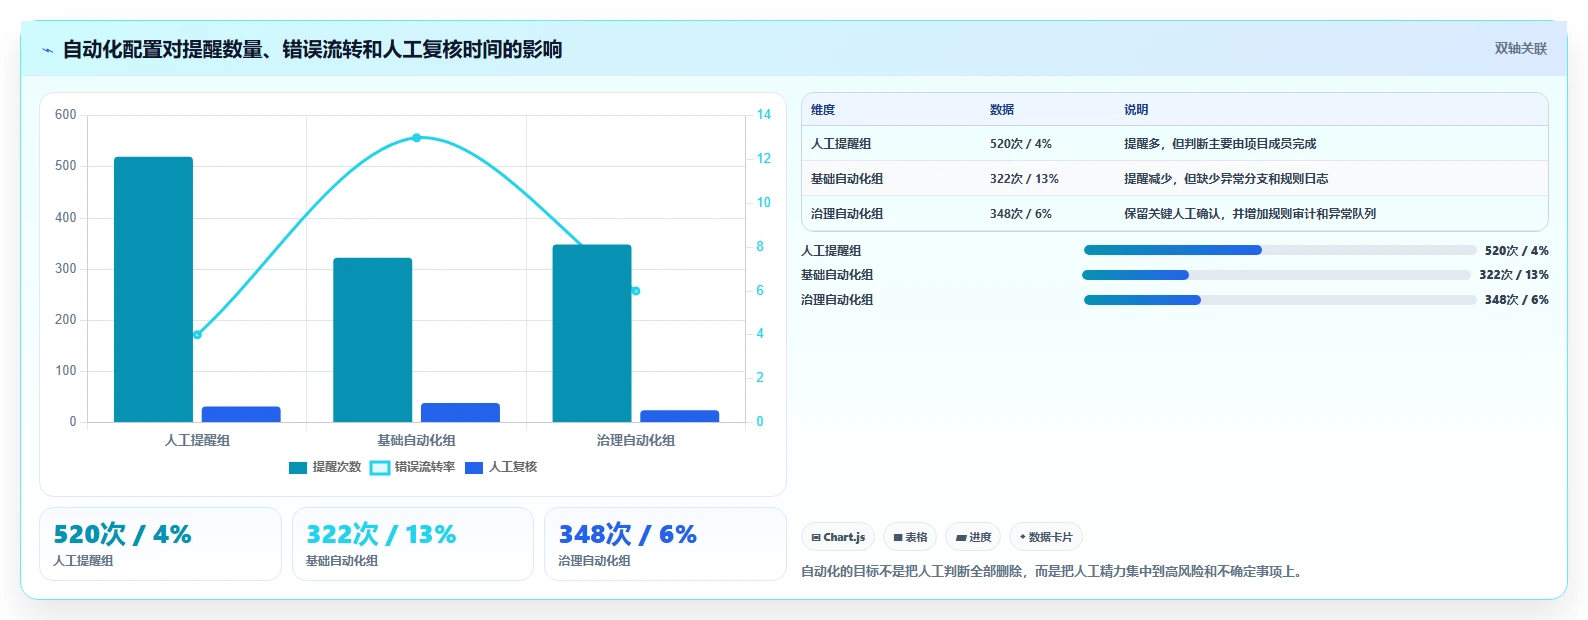
Task: Click 提醒多，但判断主要由项目成员完成 description
Action: [1220, 144]
